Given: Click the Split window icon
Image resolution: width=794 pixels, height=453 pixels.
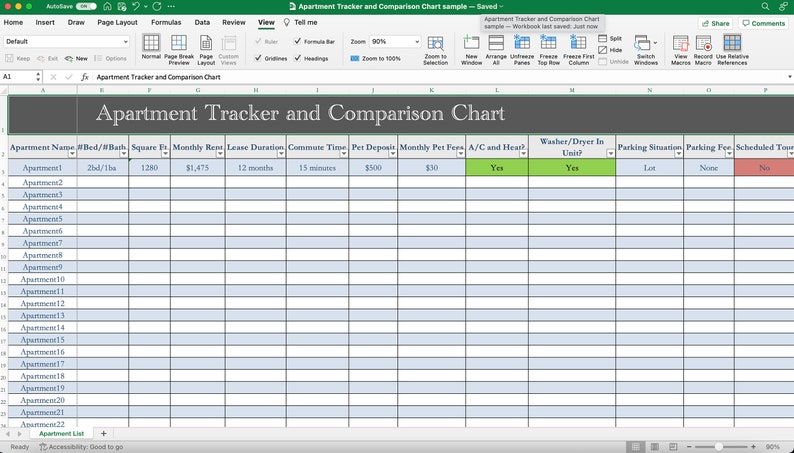Looking at the screenshot, I should click(603, 38).
